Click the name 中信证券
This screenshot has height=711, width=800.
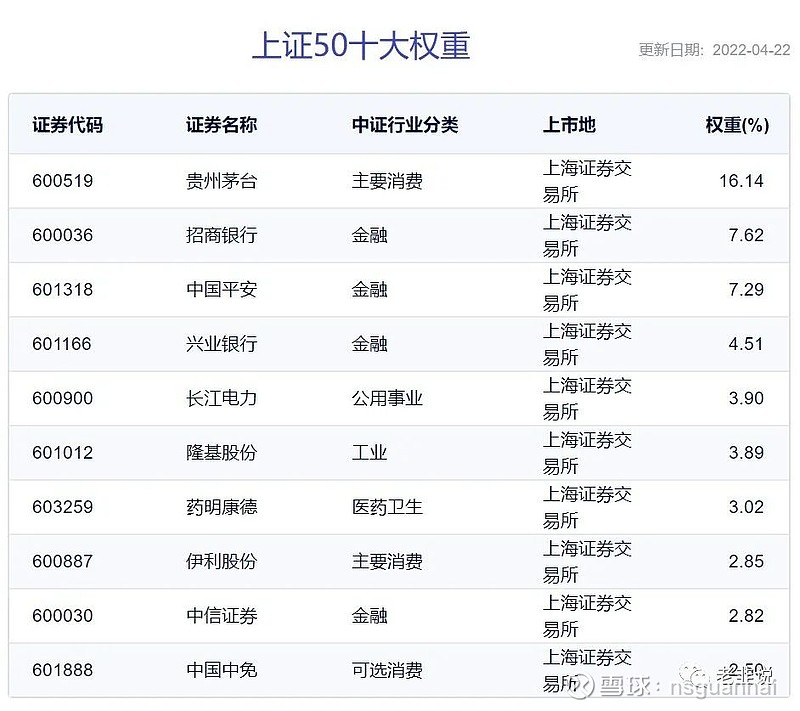click(221, 616)
